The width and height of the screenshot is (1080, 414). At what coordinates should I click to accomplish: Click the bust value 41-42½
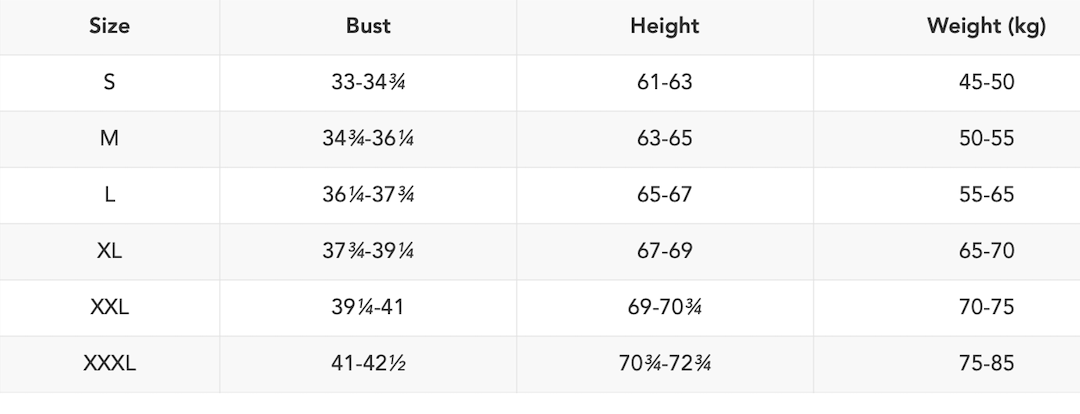pos(368,364)
